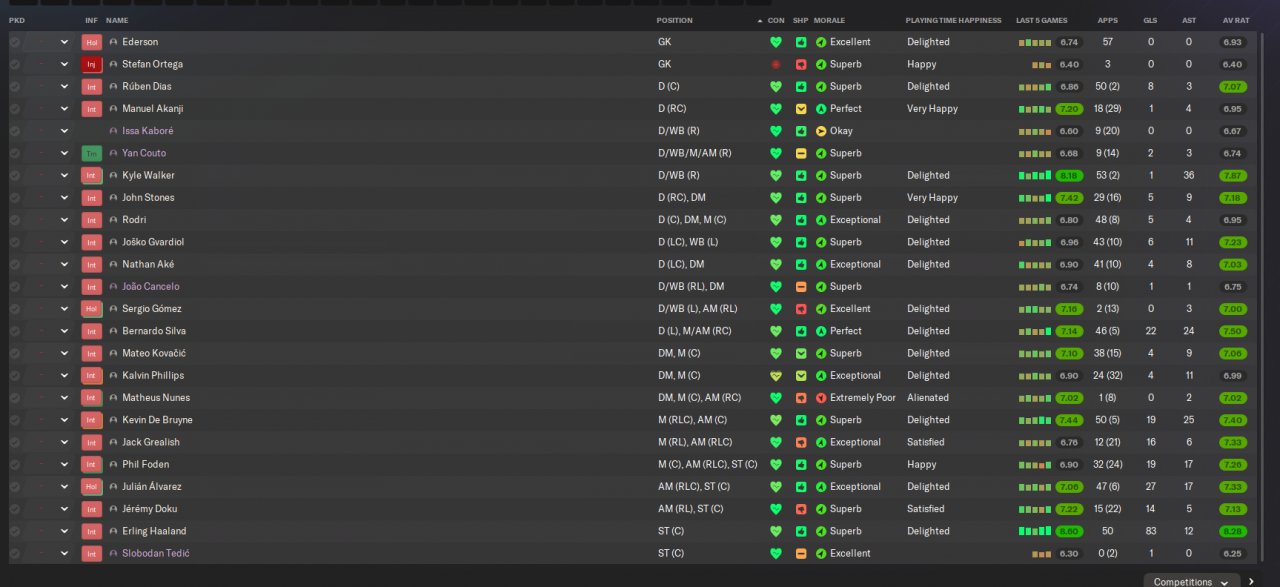Open the selection dropdown arrow for Nathan Aké

(x=65, y=265)
